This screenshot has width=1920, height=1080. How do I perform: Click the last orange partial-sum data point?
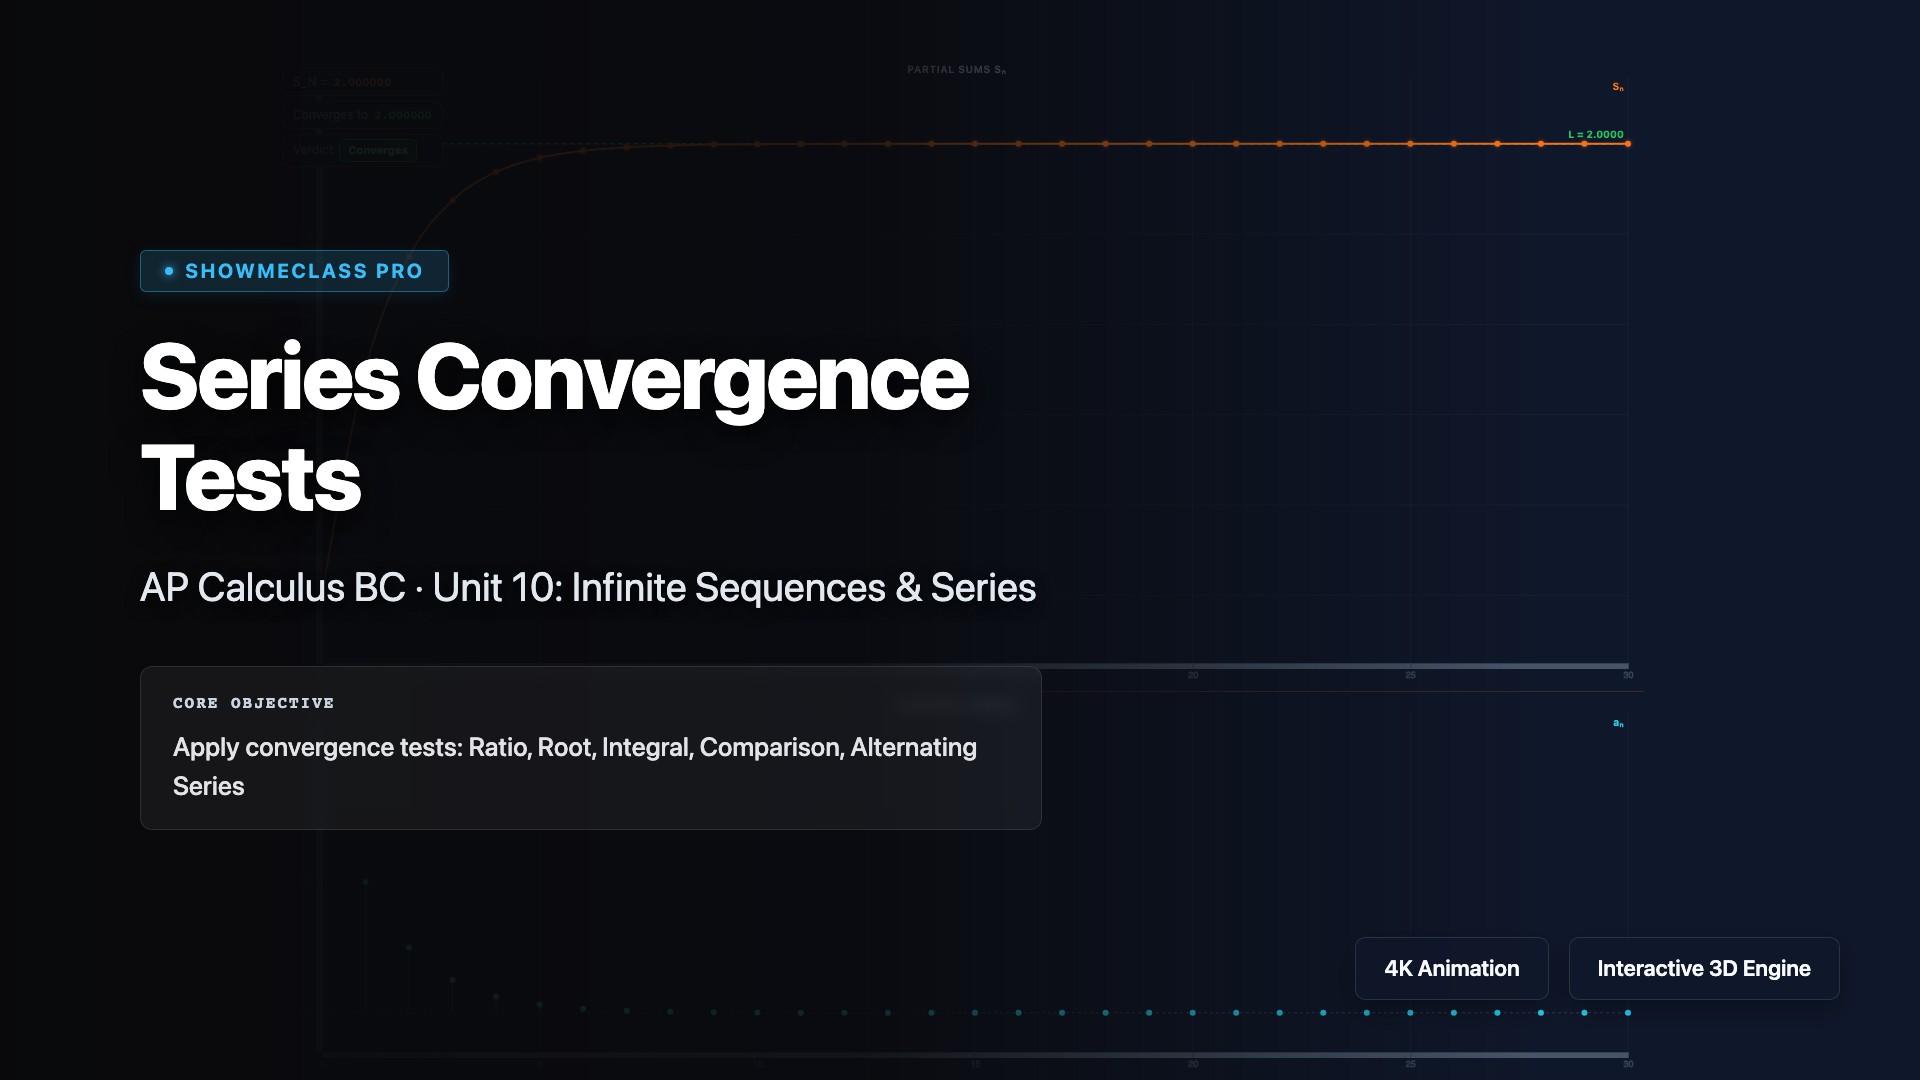[x=1628, y=144]
